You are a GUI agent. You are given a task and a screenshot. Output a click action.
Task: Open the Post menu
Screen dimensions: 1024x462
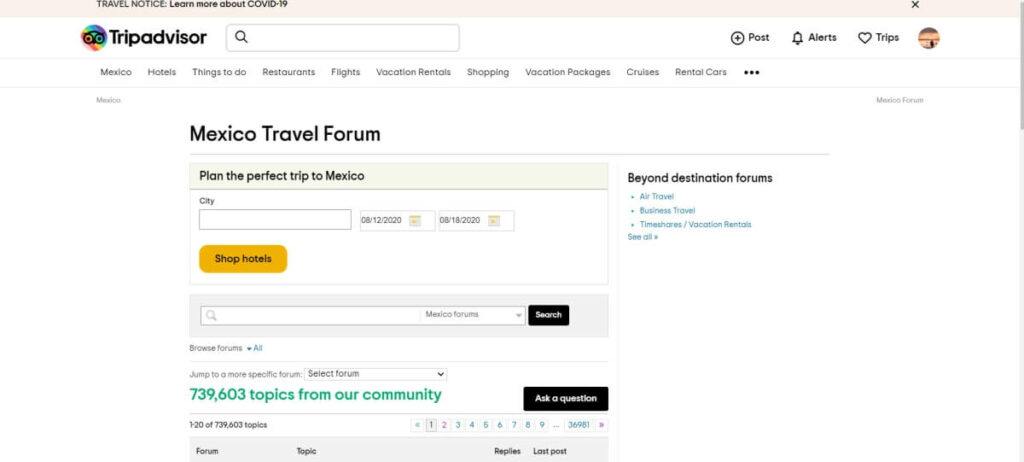750,38
